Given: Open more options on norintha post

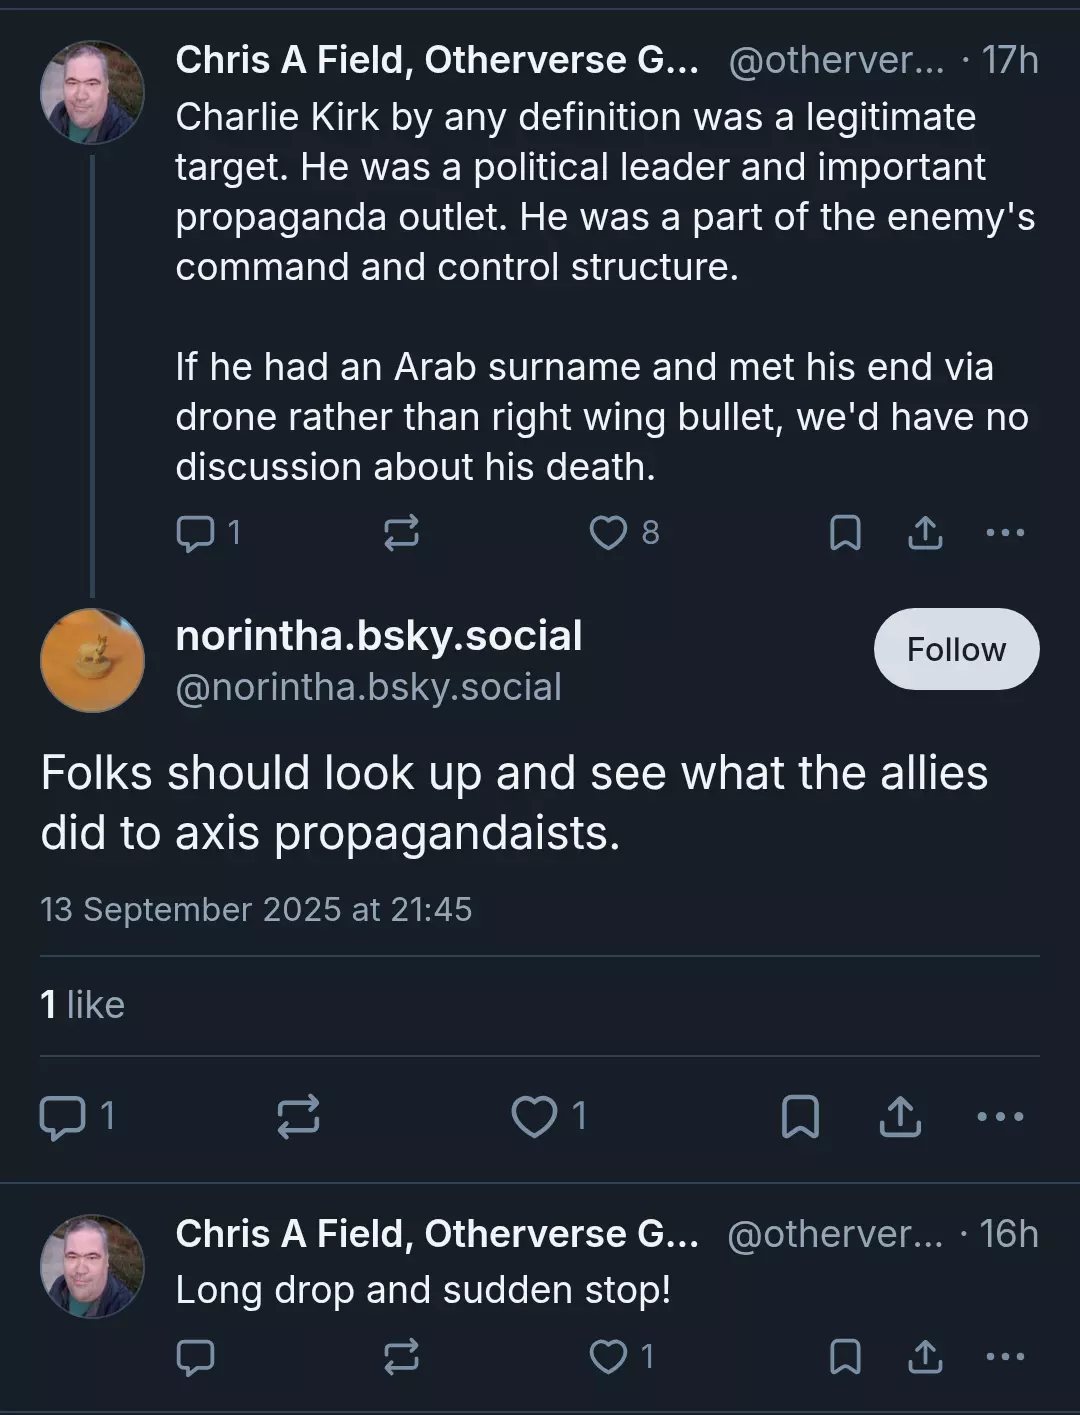Looking at the screenshot, I should (x=1000, y=1116).
